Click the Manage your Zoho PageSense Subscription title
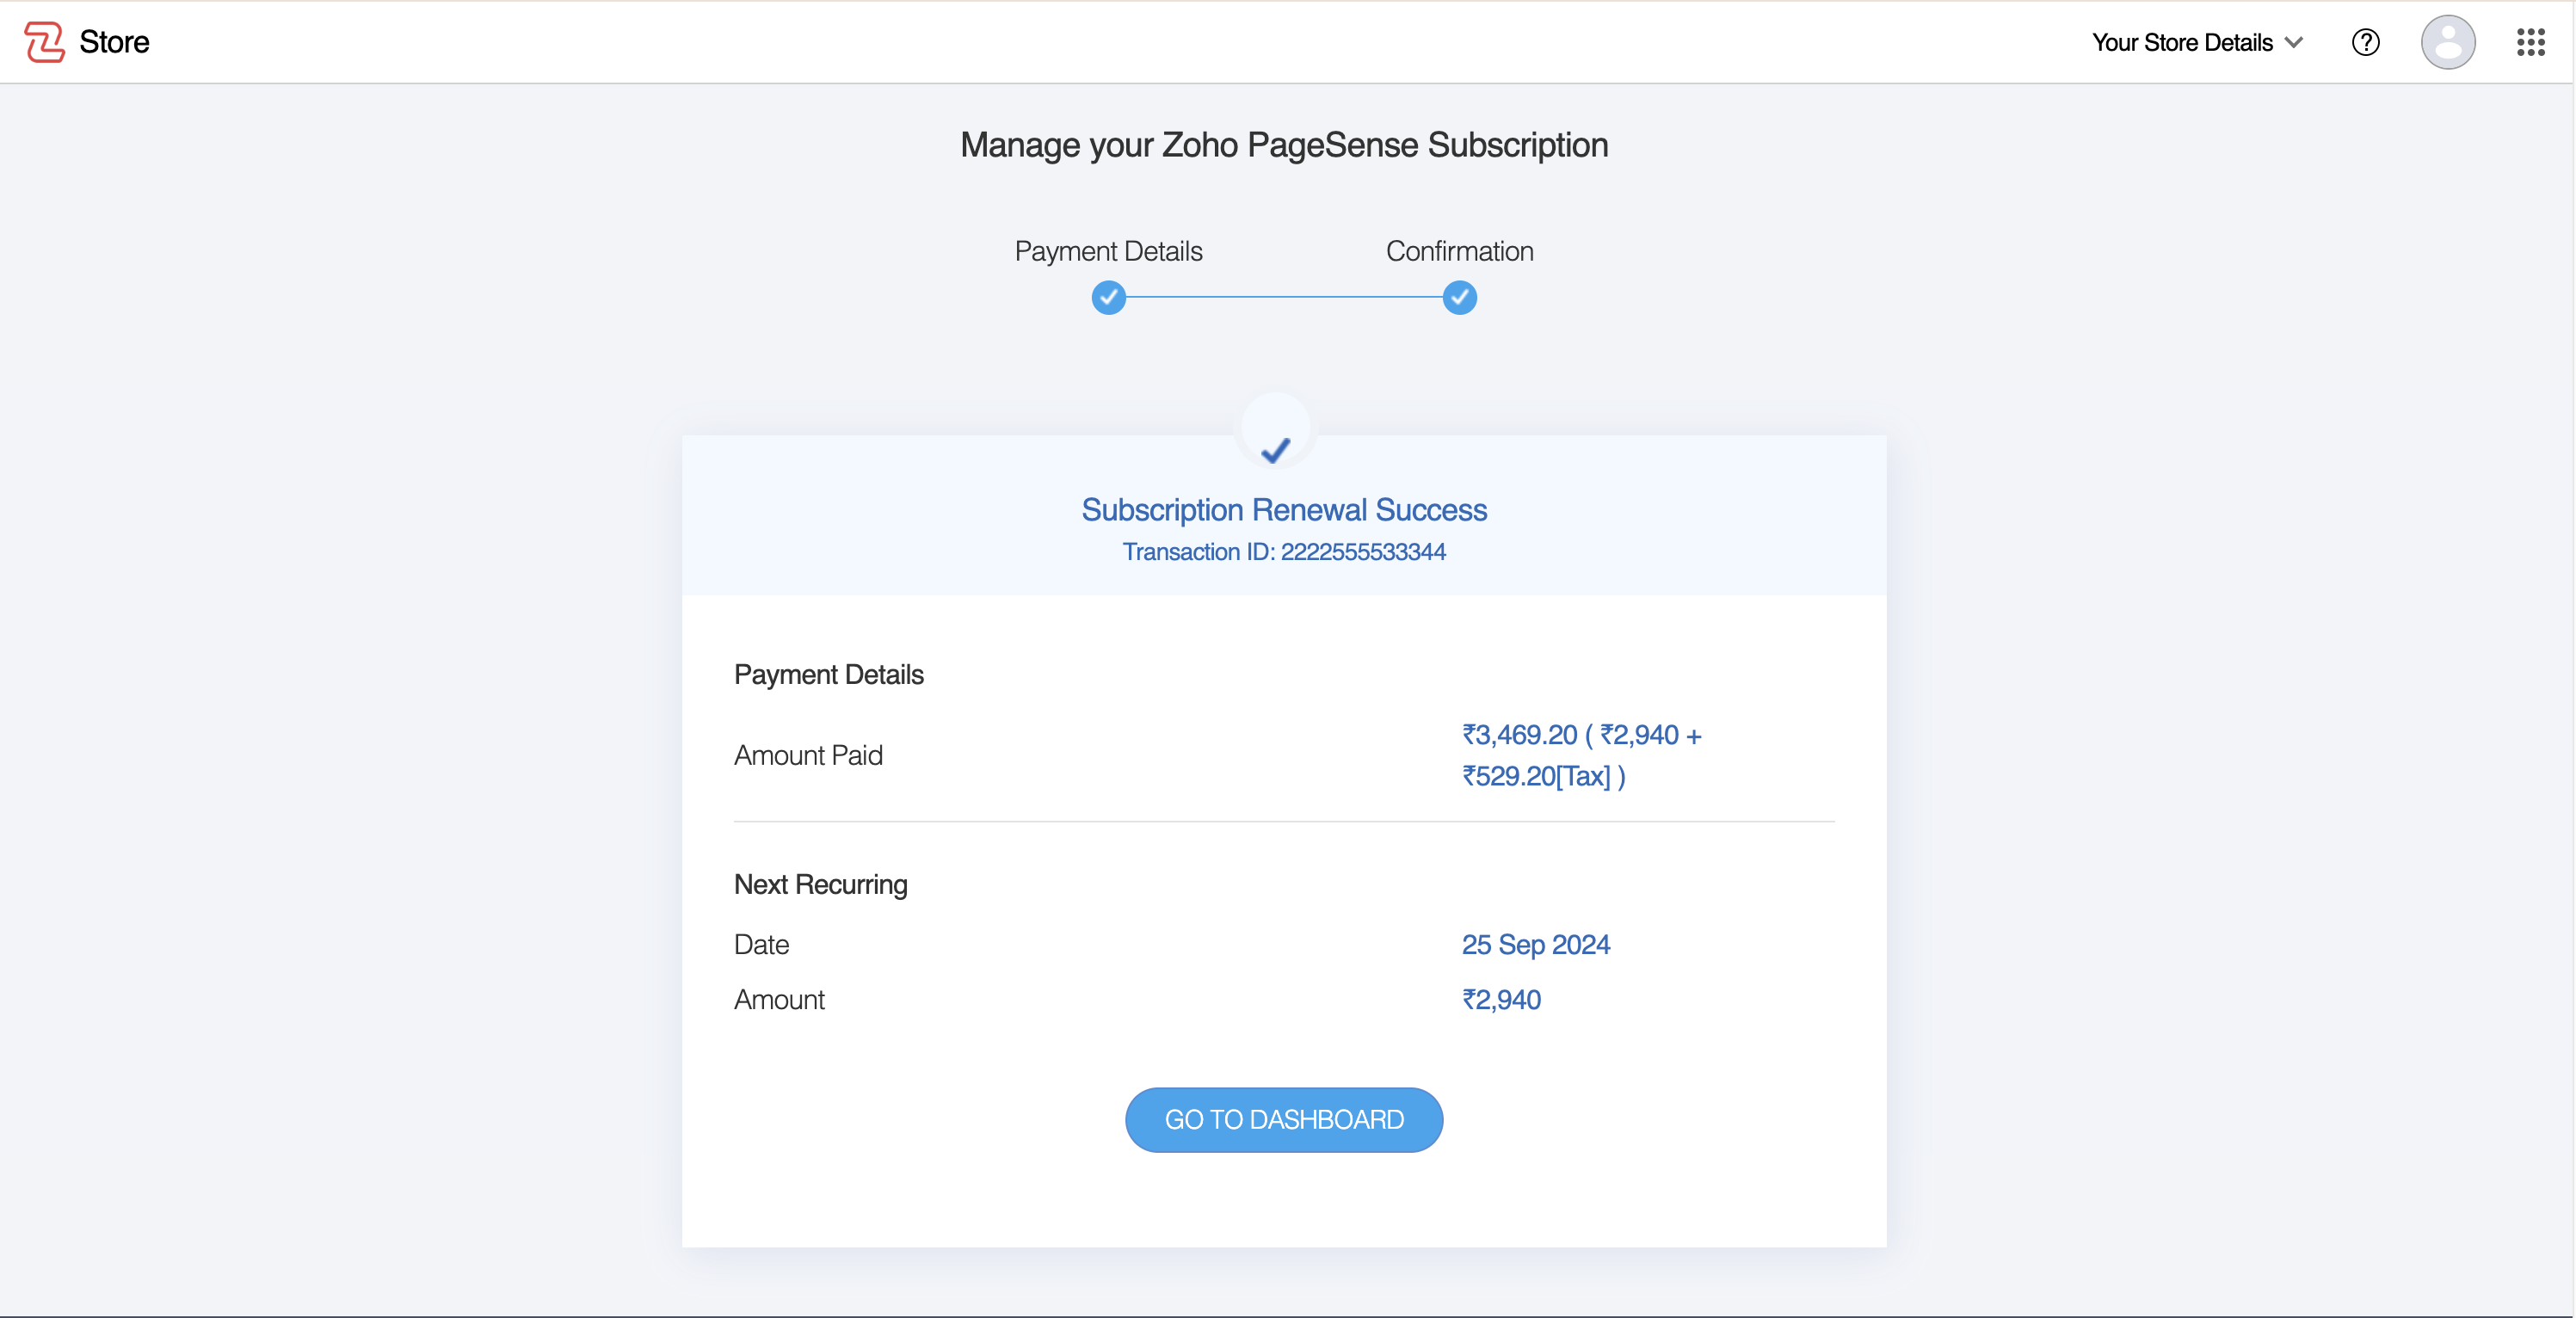The image size is (2576, 1318). pyautogui.click(x=1284, y=145)
